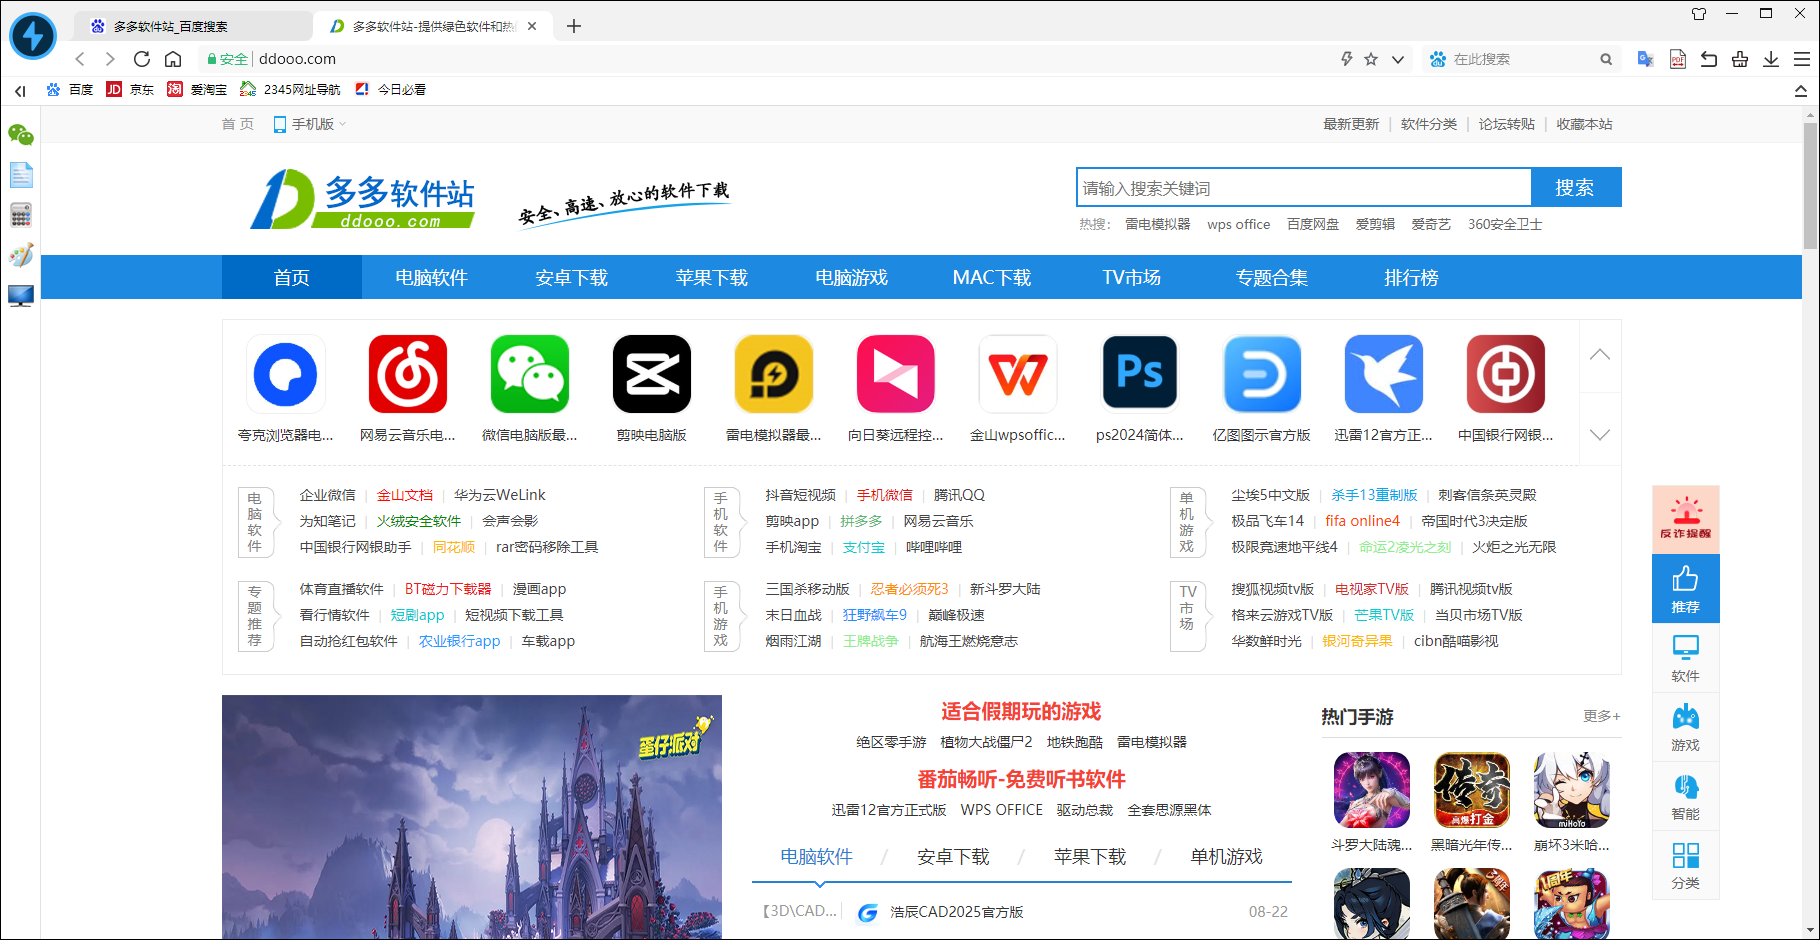This screenshot has height=940, width=1820.
Task: Collapse the left sidebar panel arrow
Action: point(20,90)
